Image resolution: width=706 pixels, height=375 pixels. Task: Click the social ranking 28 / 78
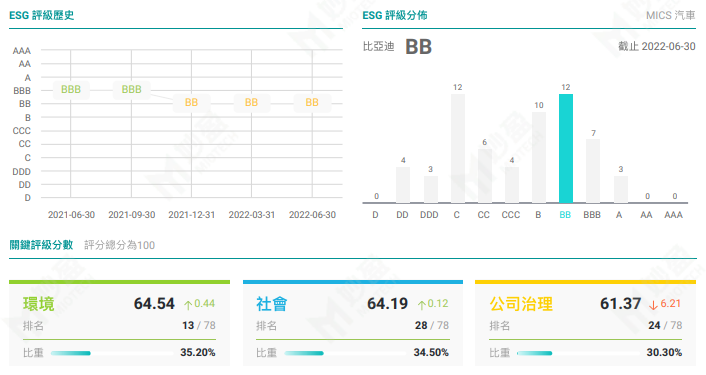(x=432, y=325)
